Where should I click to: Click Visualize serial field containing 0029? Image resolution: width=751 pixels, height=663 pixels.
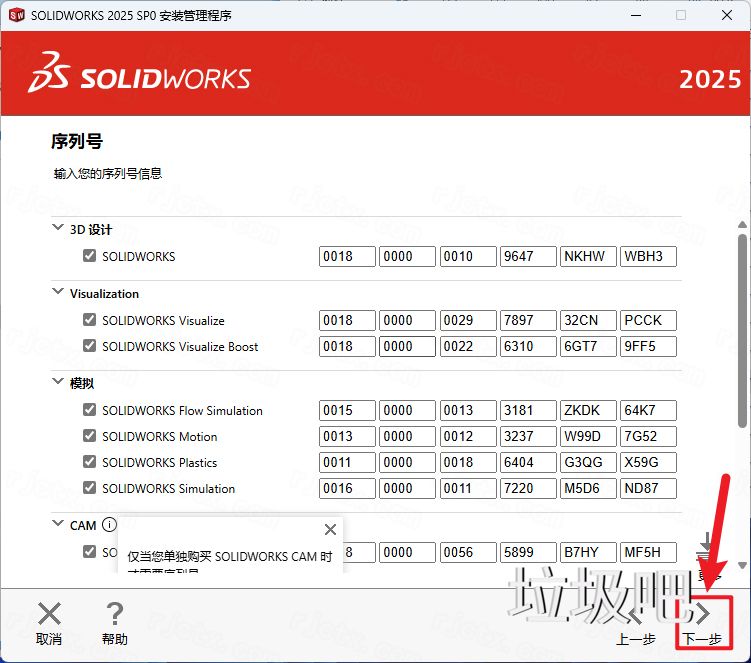(x=468, y=320)
